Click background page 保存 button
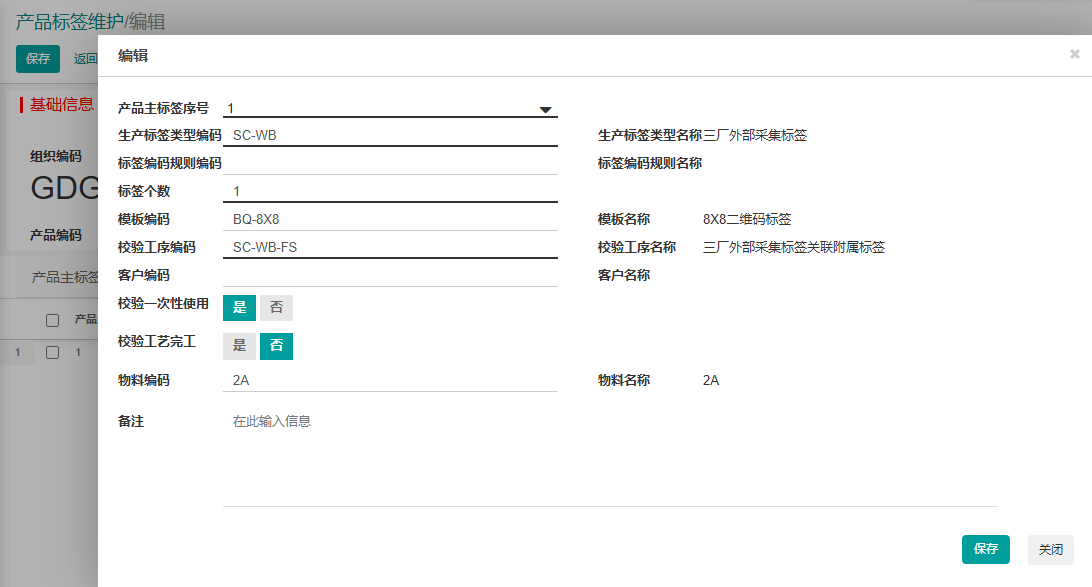Screen dimensions: 1092x587 click(x=38, y=58)
